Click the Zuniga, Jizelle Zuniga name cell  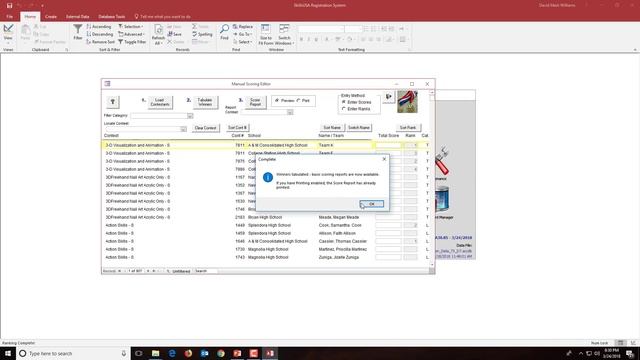click(339, 258)
